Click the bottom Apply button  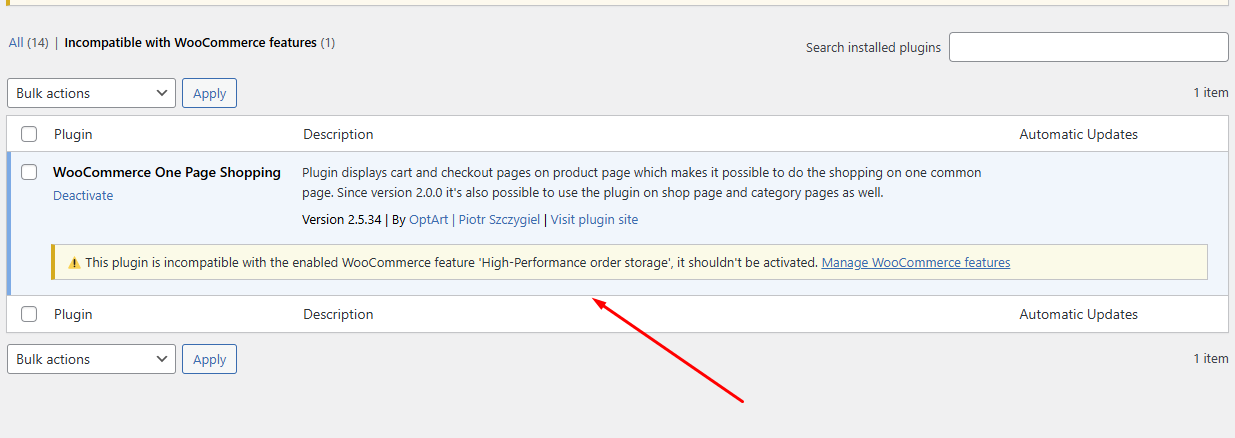pos(209,359)
